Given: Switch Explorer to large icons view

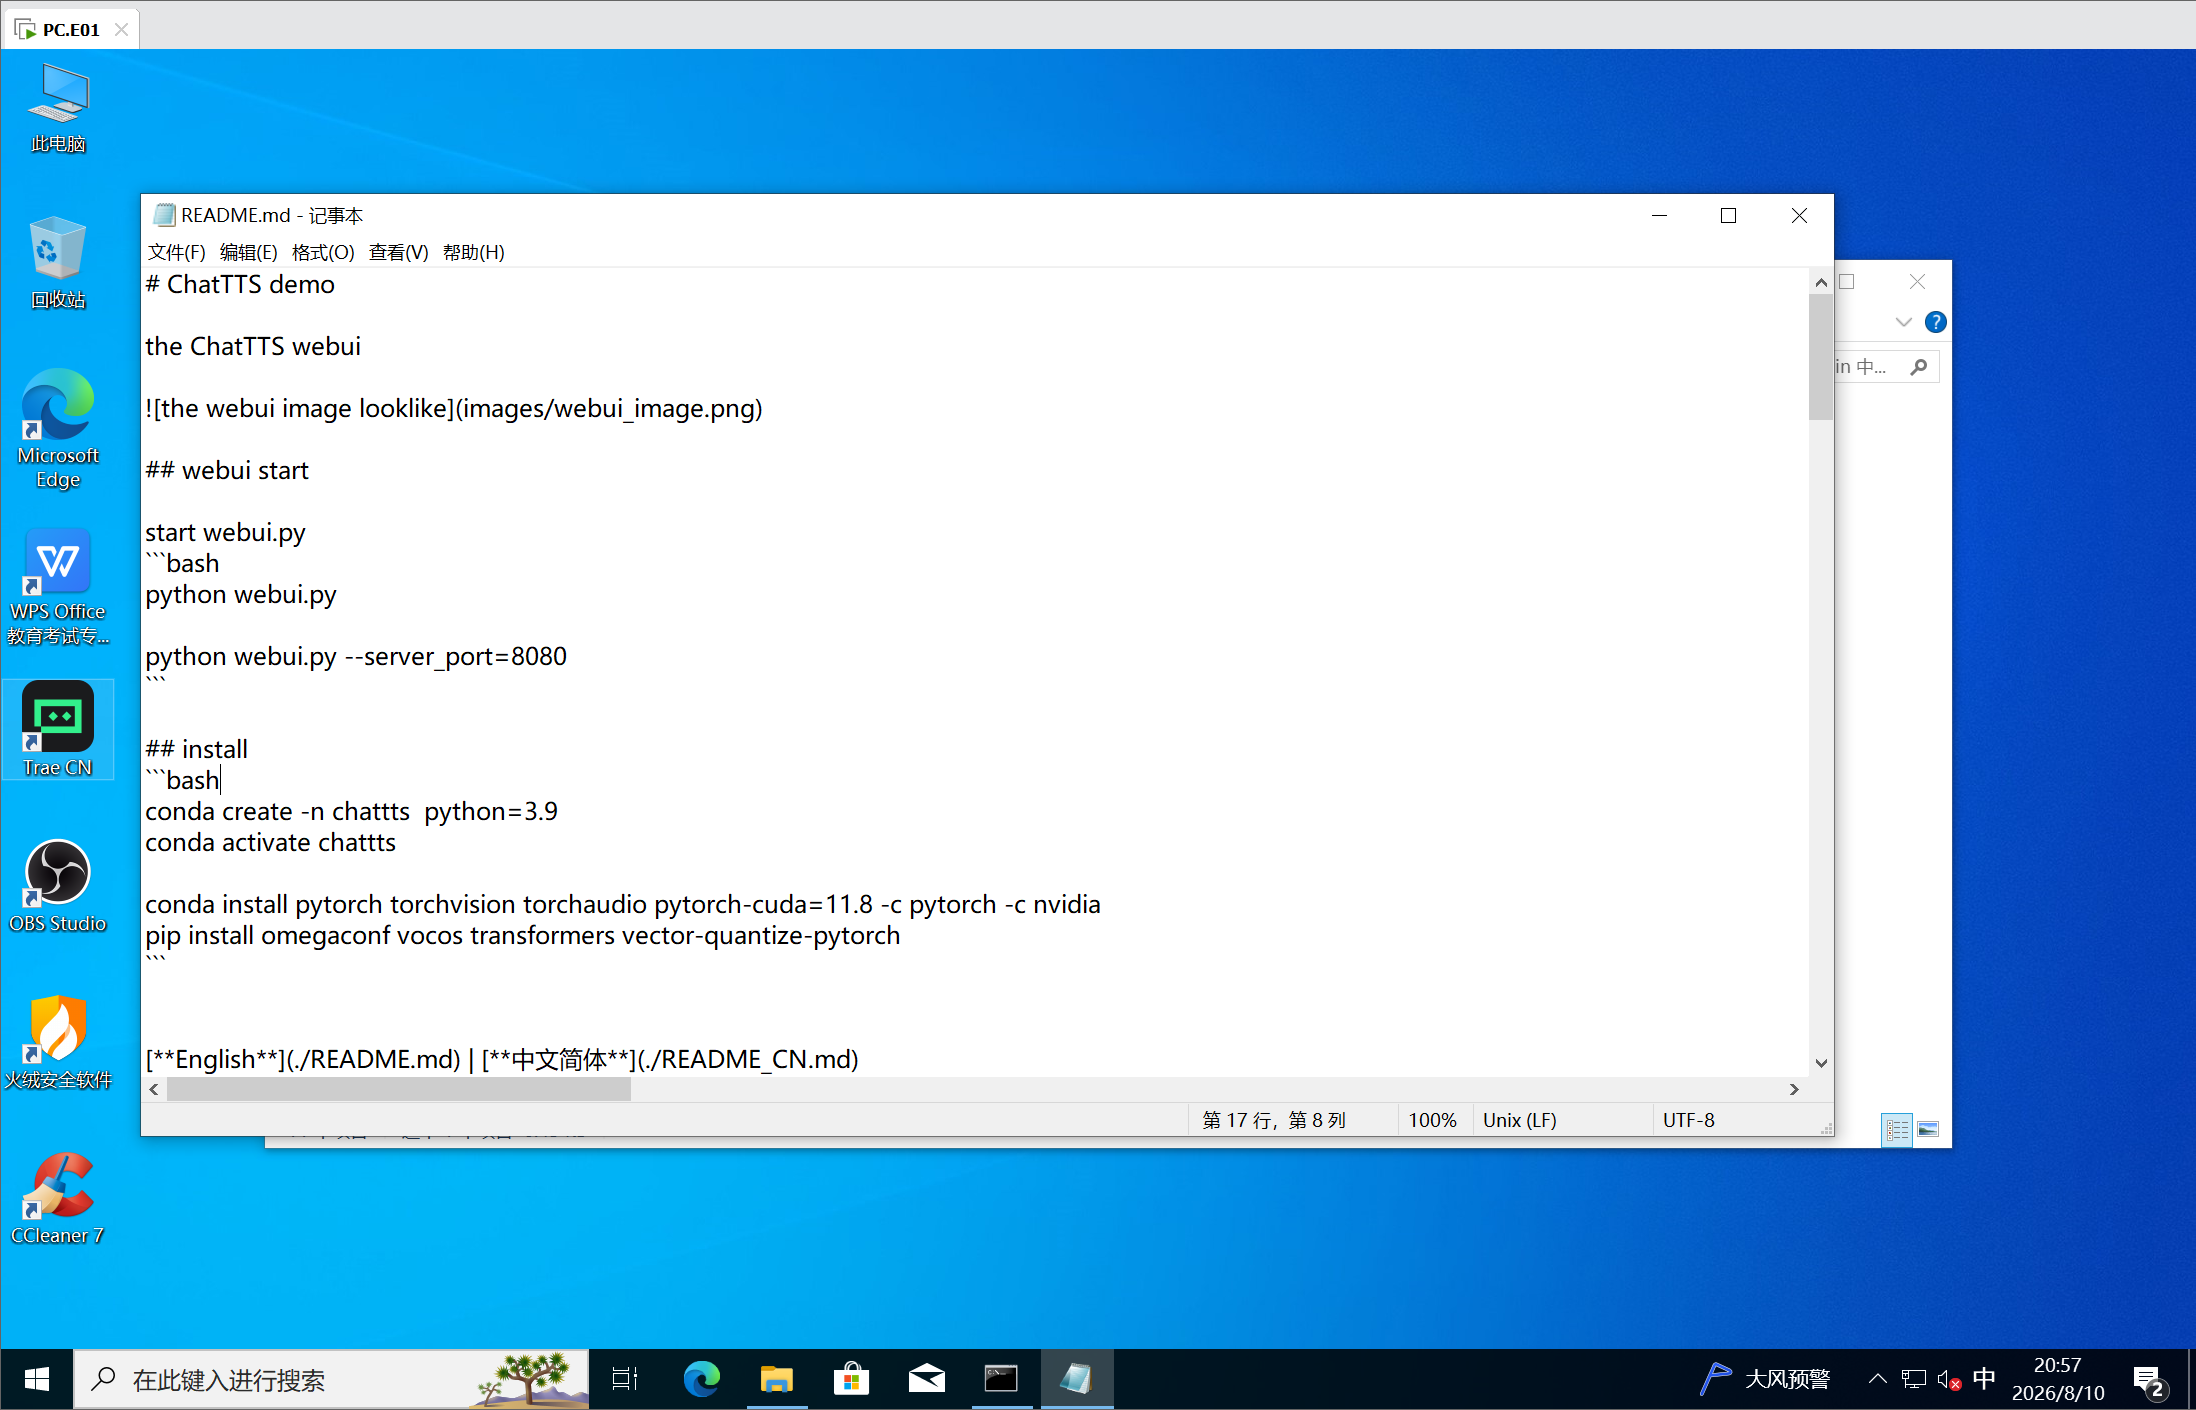Looking at the screenshot, I should tap(1928, 1130).
